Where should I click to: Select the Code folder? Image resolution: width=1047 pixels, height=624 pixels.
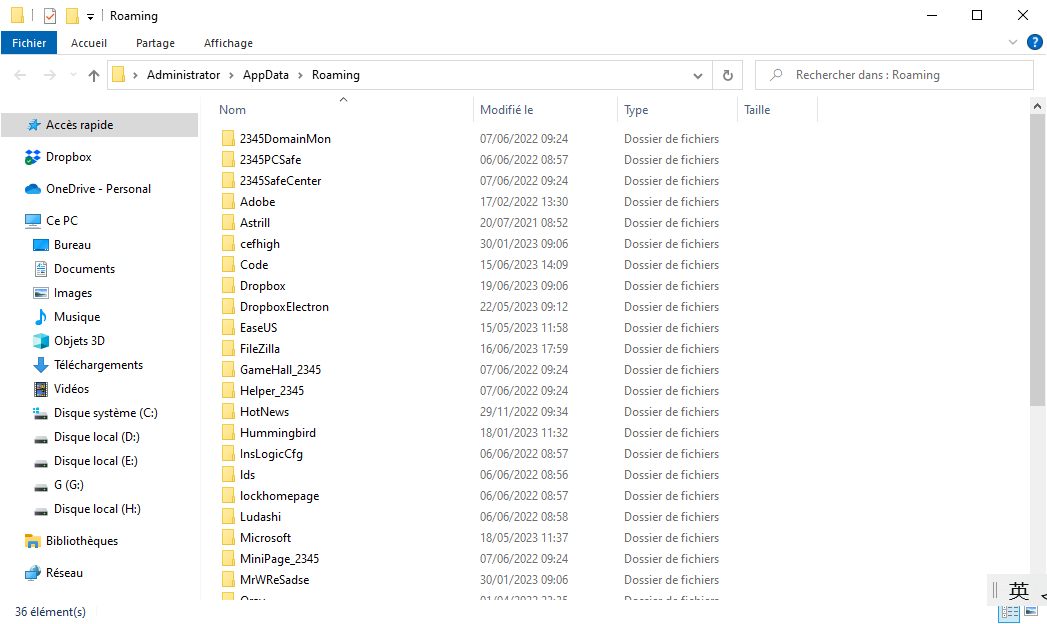(x=254, y=265)
